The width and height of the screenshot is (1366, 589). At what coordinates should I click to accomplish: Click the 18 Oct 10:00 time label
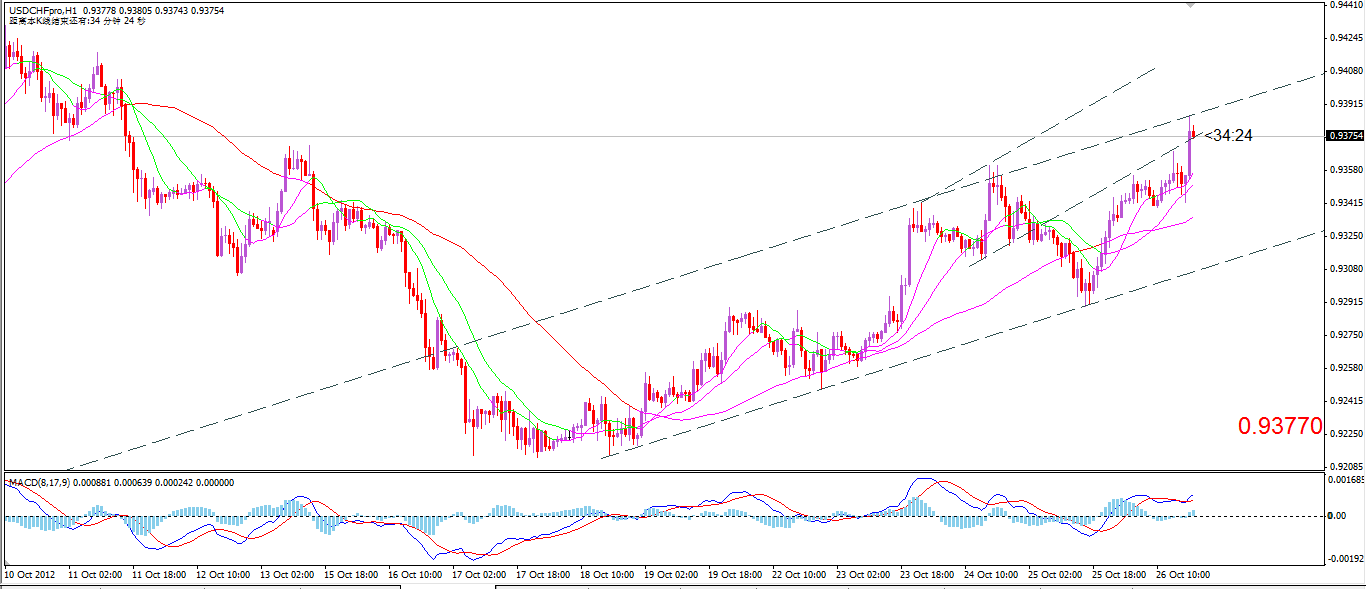point(607,575)
